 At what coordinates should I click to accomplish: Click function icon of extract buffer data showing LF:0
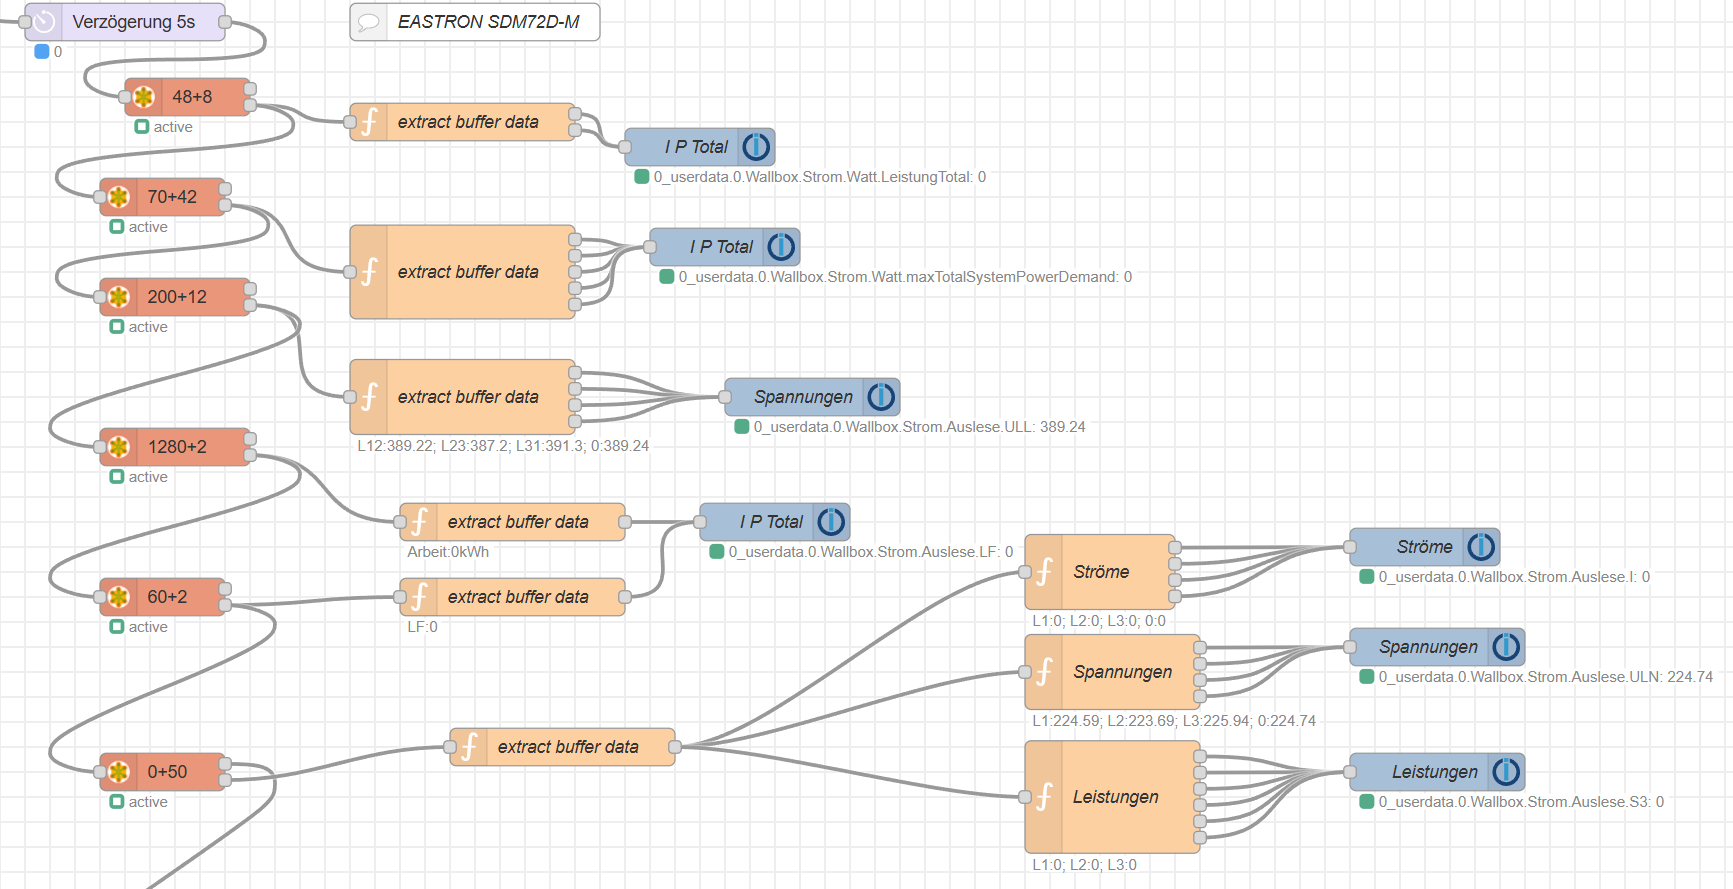tap(419, 597)
